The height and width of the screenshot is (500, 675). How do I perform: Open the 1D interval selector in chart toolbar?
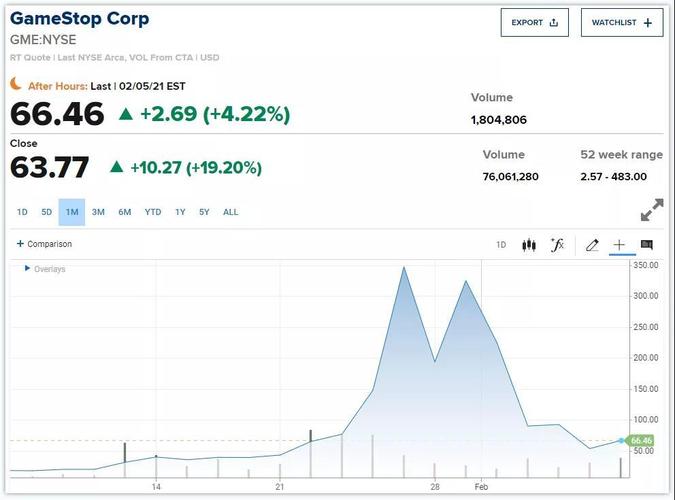pyautogui.click(x=501, y=245)
